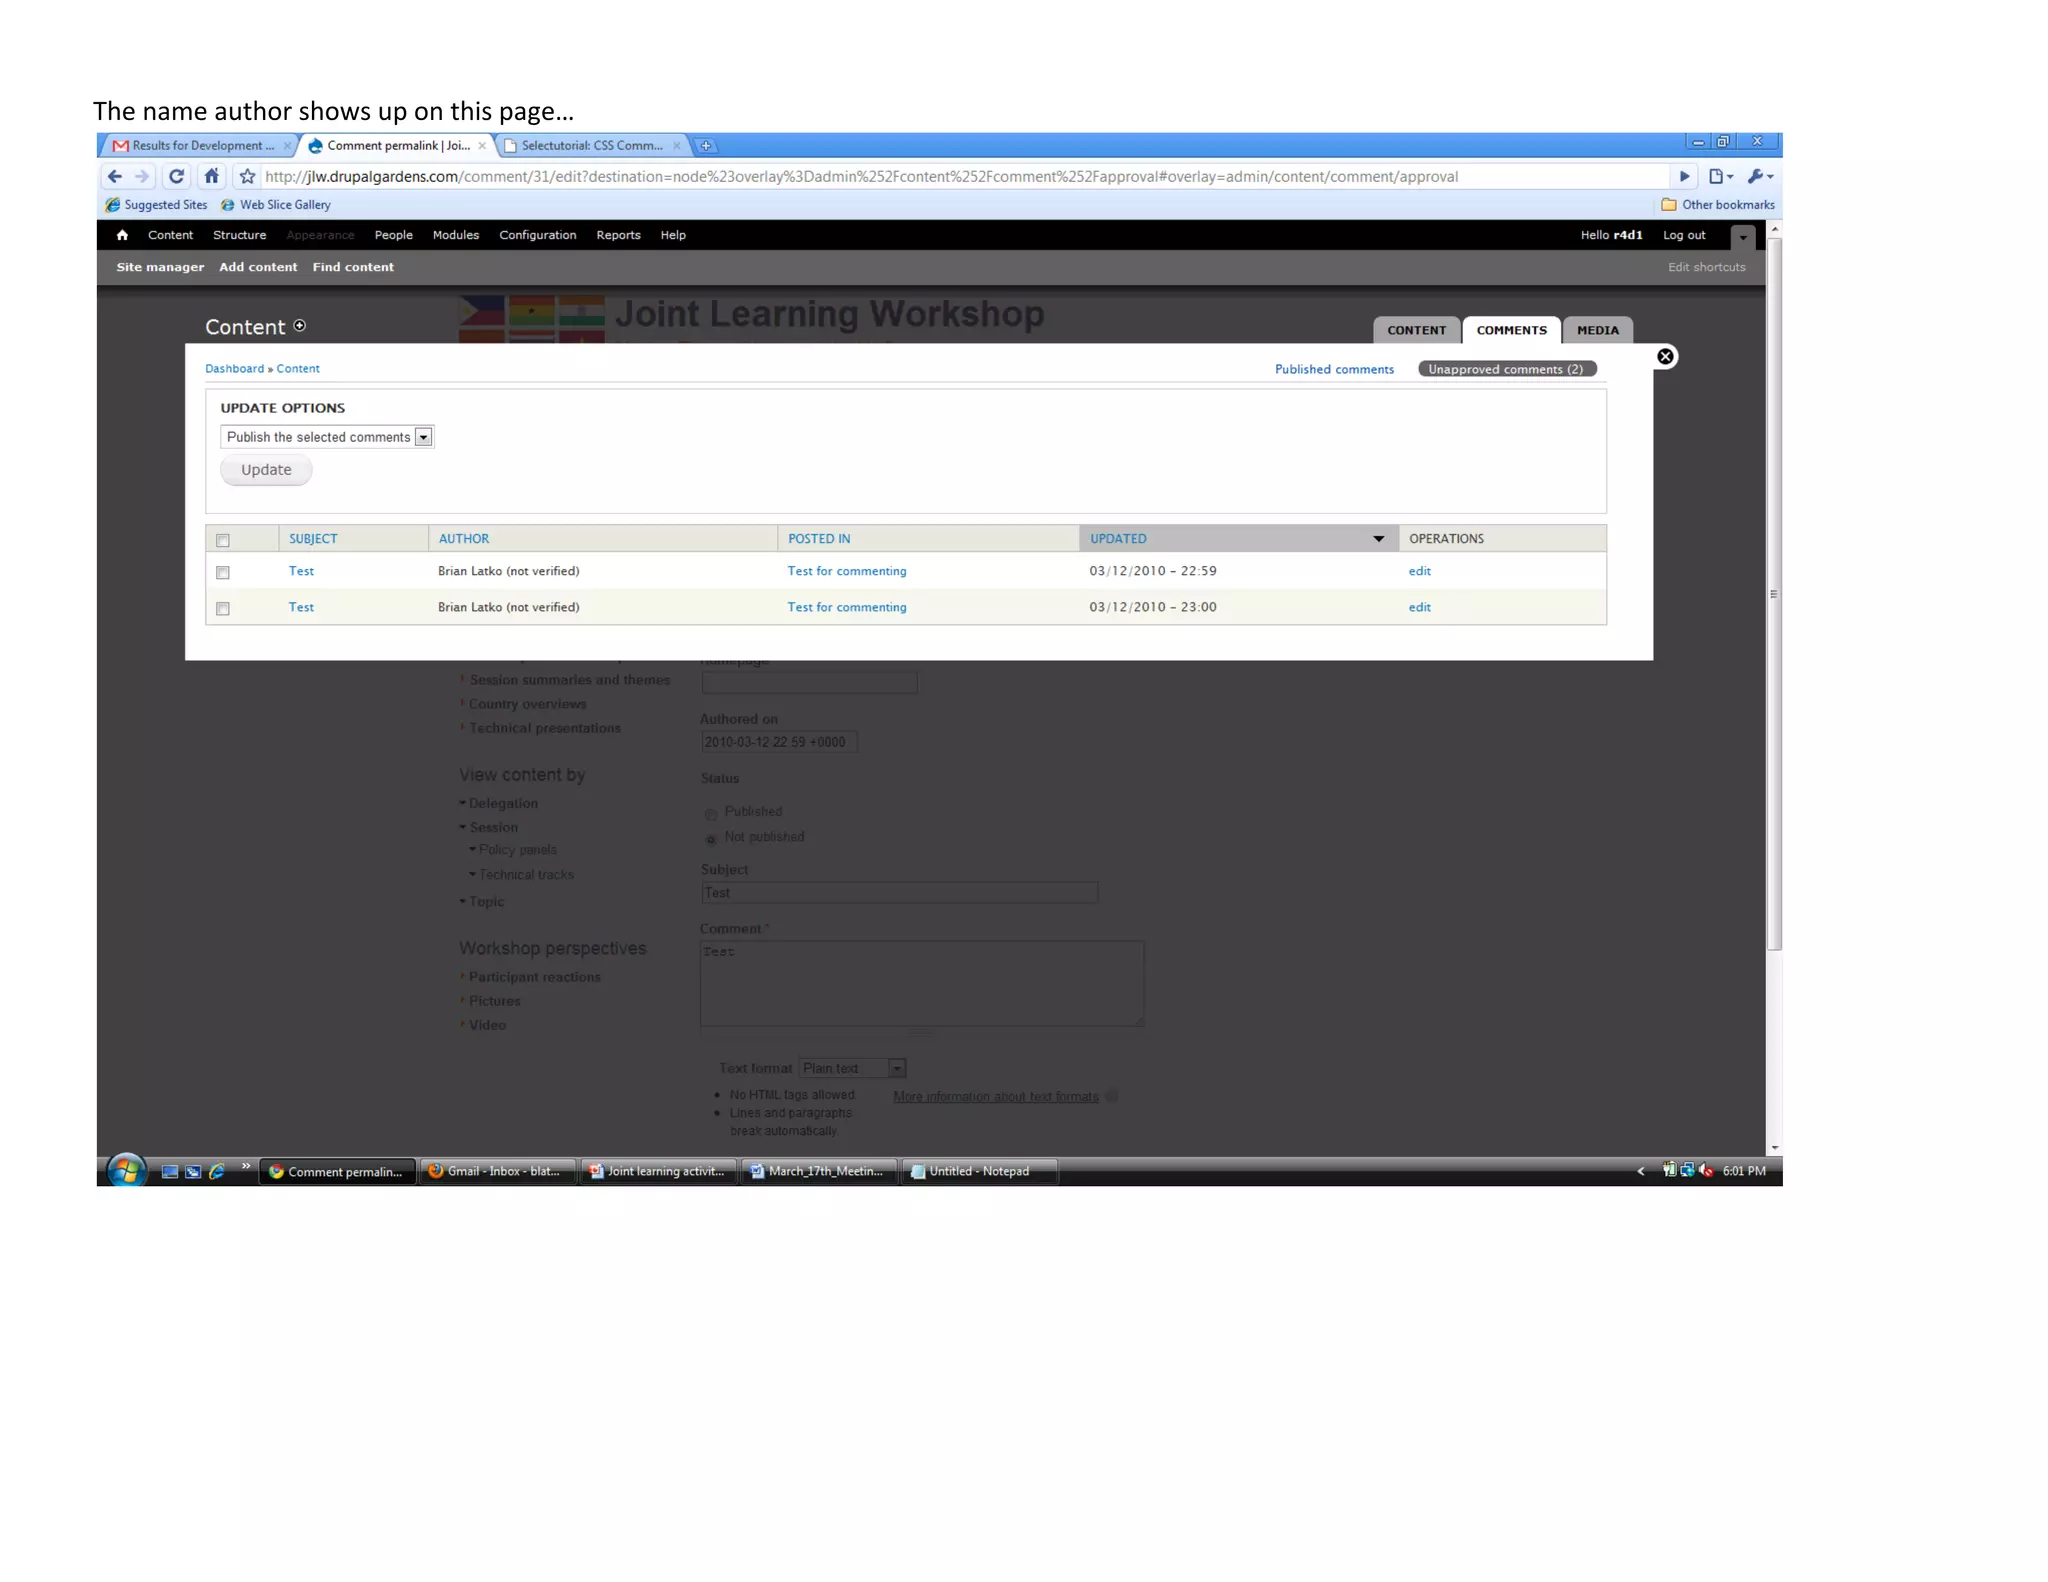Click the Updated column sort arrow
This screenshot has width=2048, height=1582.
pyautogui.click(x=1378, y=539)
